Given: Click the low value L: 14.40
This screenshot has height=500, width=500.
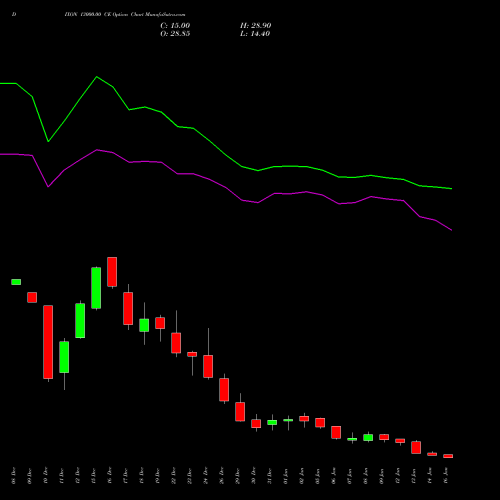Looking at the screenshot, I should tap(255, 34).
